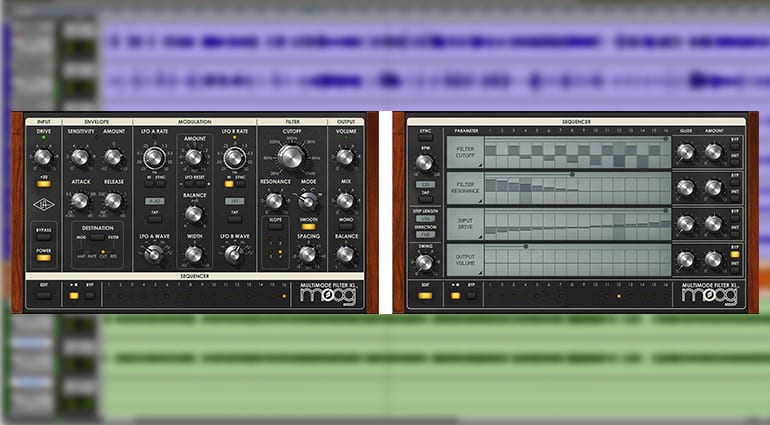770x425 pixels.
Task: Click the lit step 16 LED on main panel
Action: [284, 296]
